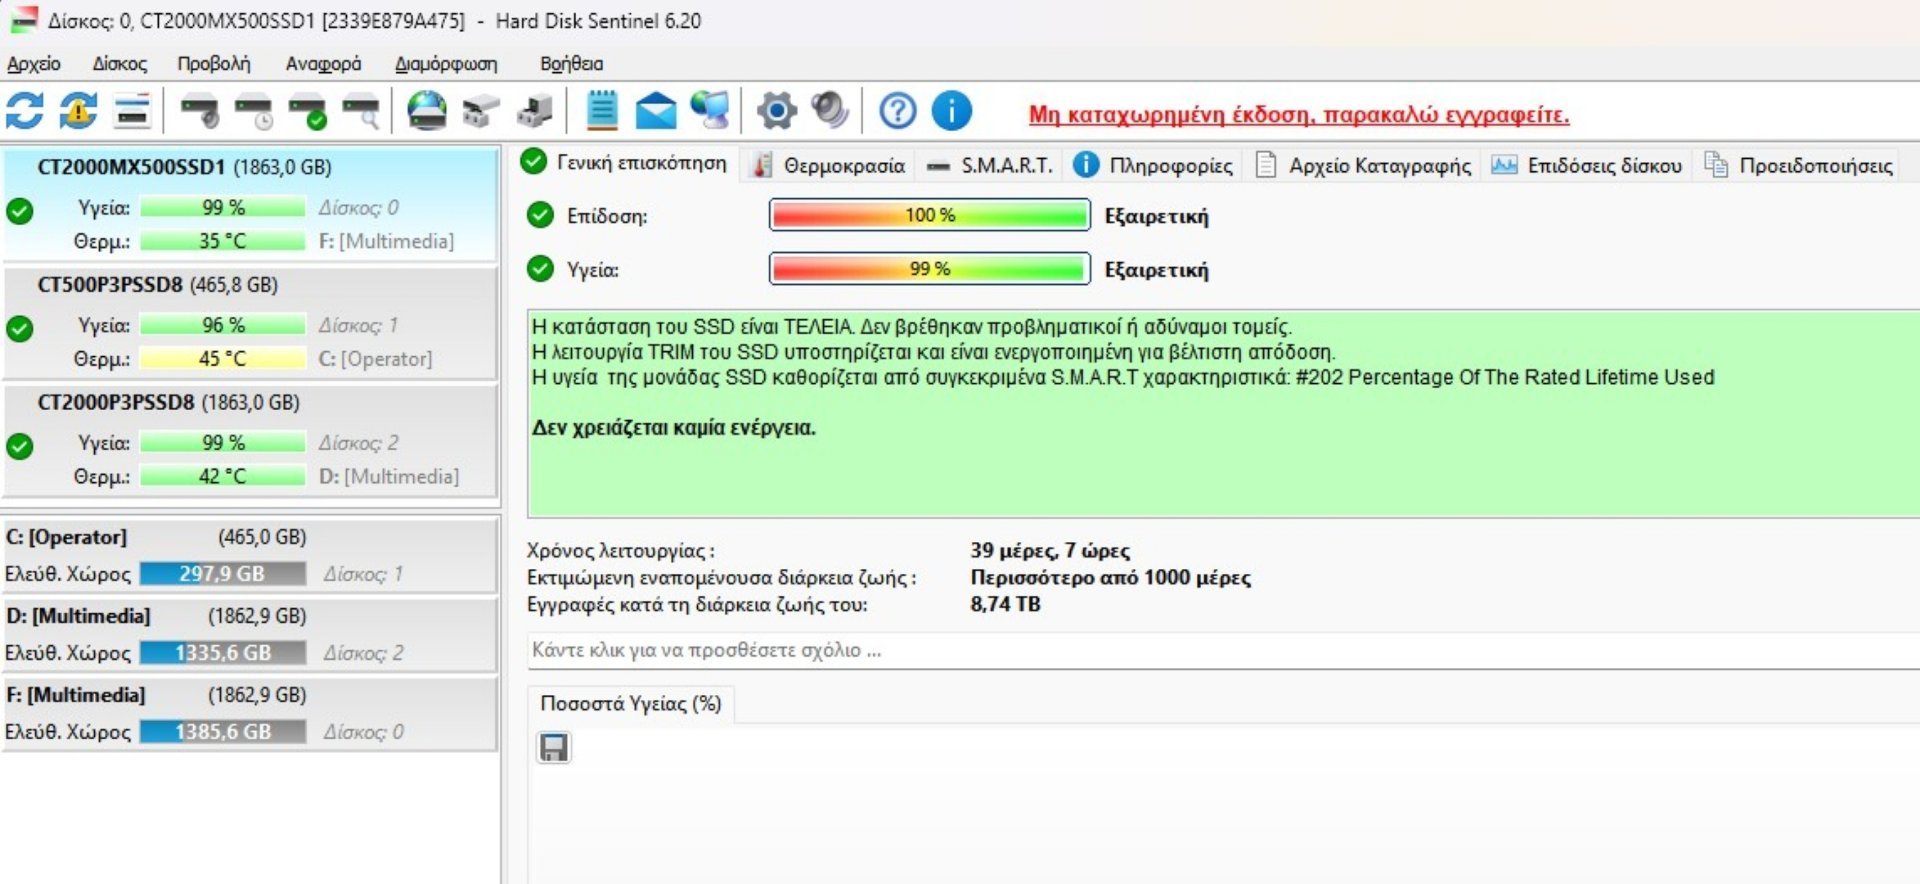The width and height of the screenshot is (1920, 884).
Task: Click the 45 °C temperature bar
Action: coord(222,359)
